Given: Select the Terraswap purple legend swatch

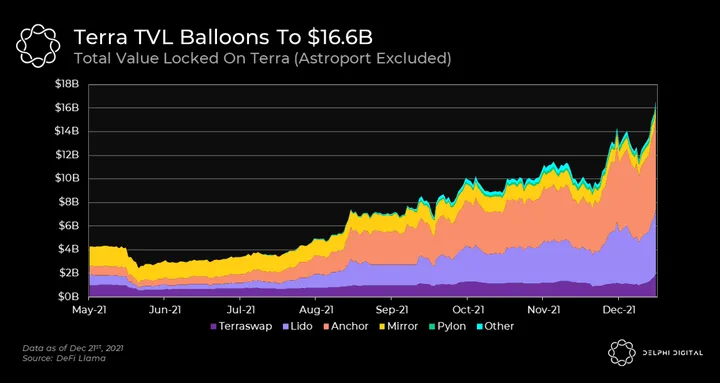Looking at the screenshot, I should tap(213, 327).
